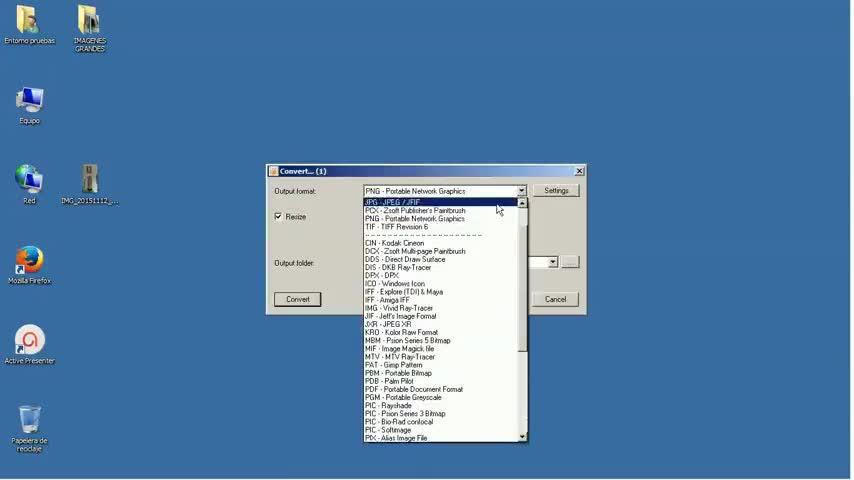Pick IFF - Amiga IFF
Image resolution: width=854 pixels, height=480 pixels.
pyautogui.click(x=441, y=300)
